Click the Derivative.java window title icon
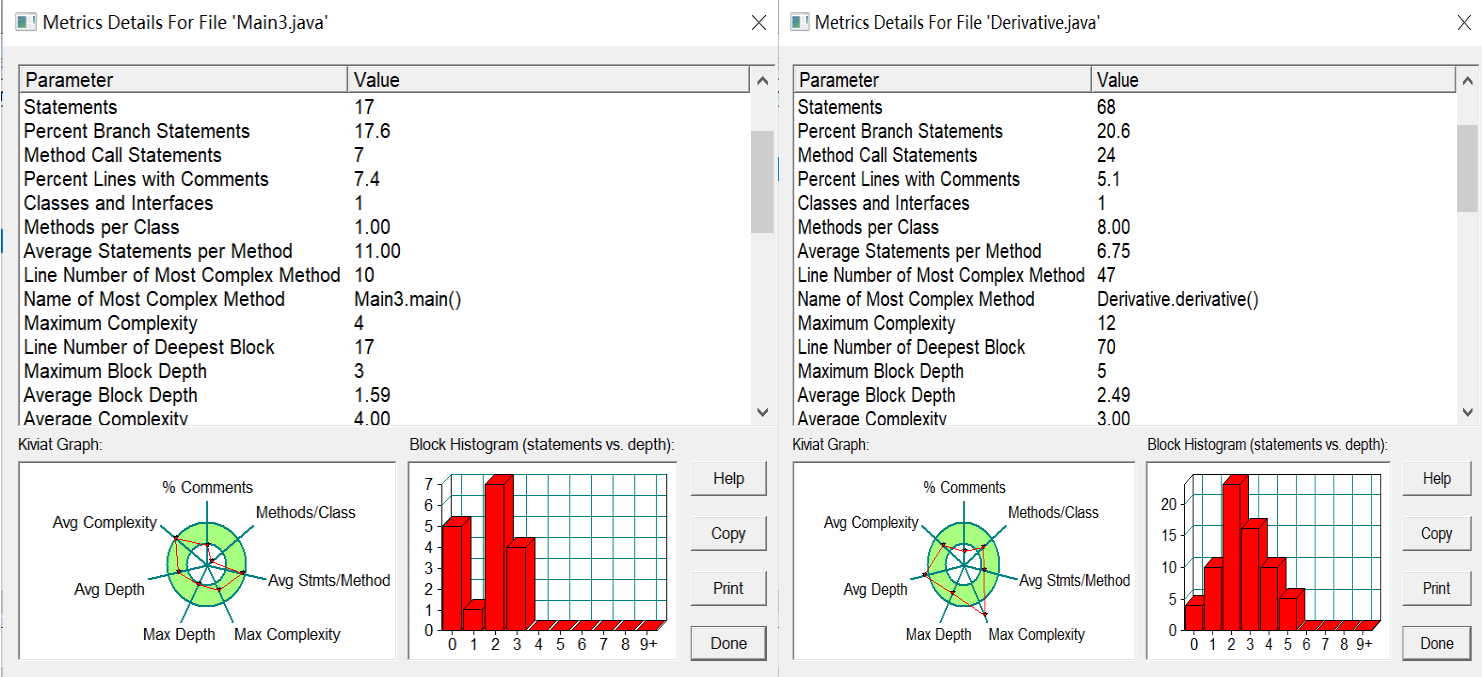Image resolution: width=1482 pixels, height=677 pixels. [x=799, y=22]
